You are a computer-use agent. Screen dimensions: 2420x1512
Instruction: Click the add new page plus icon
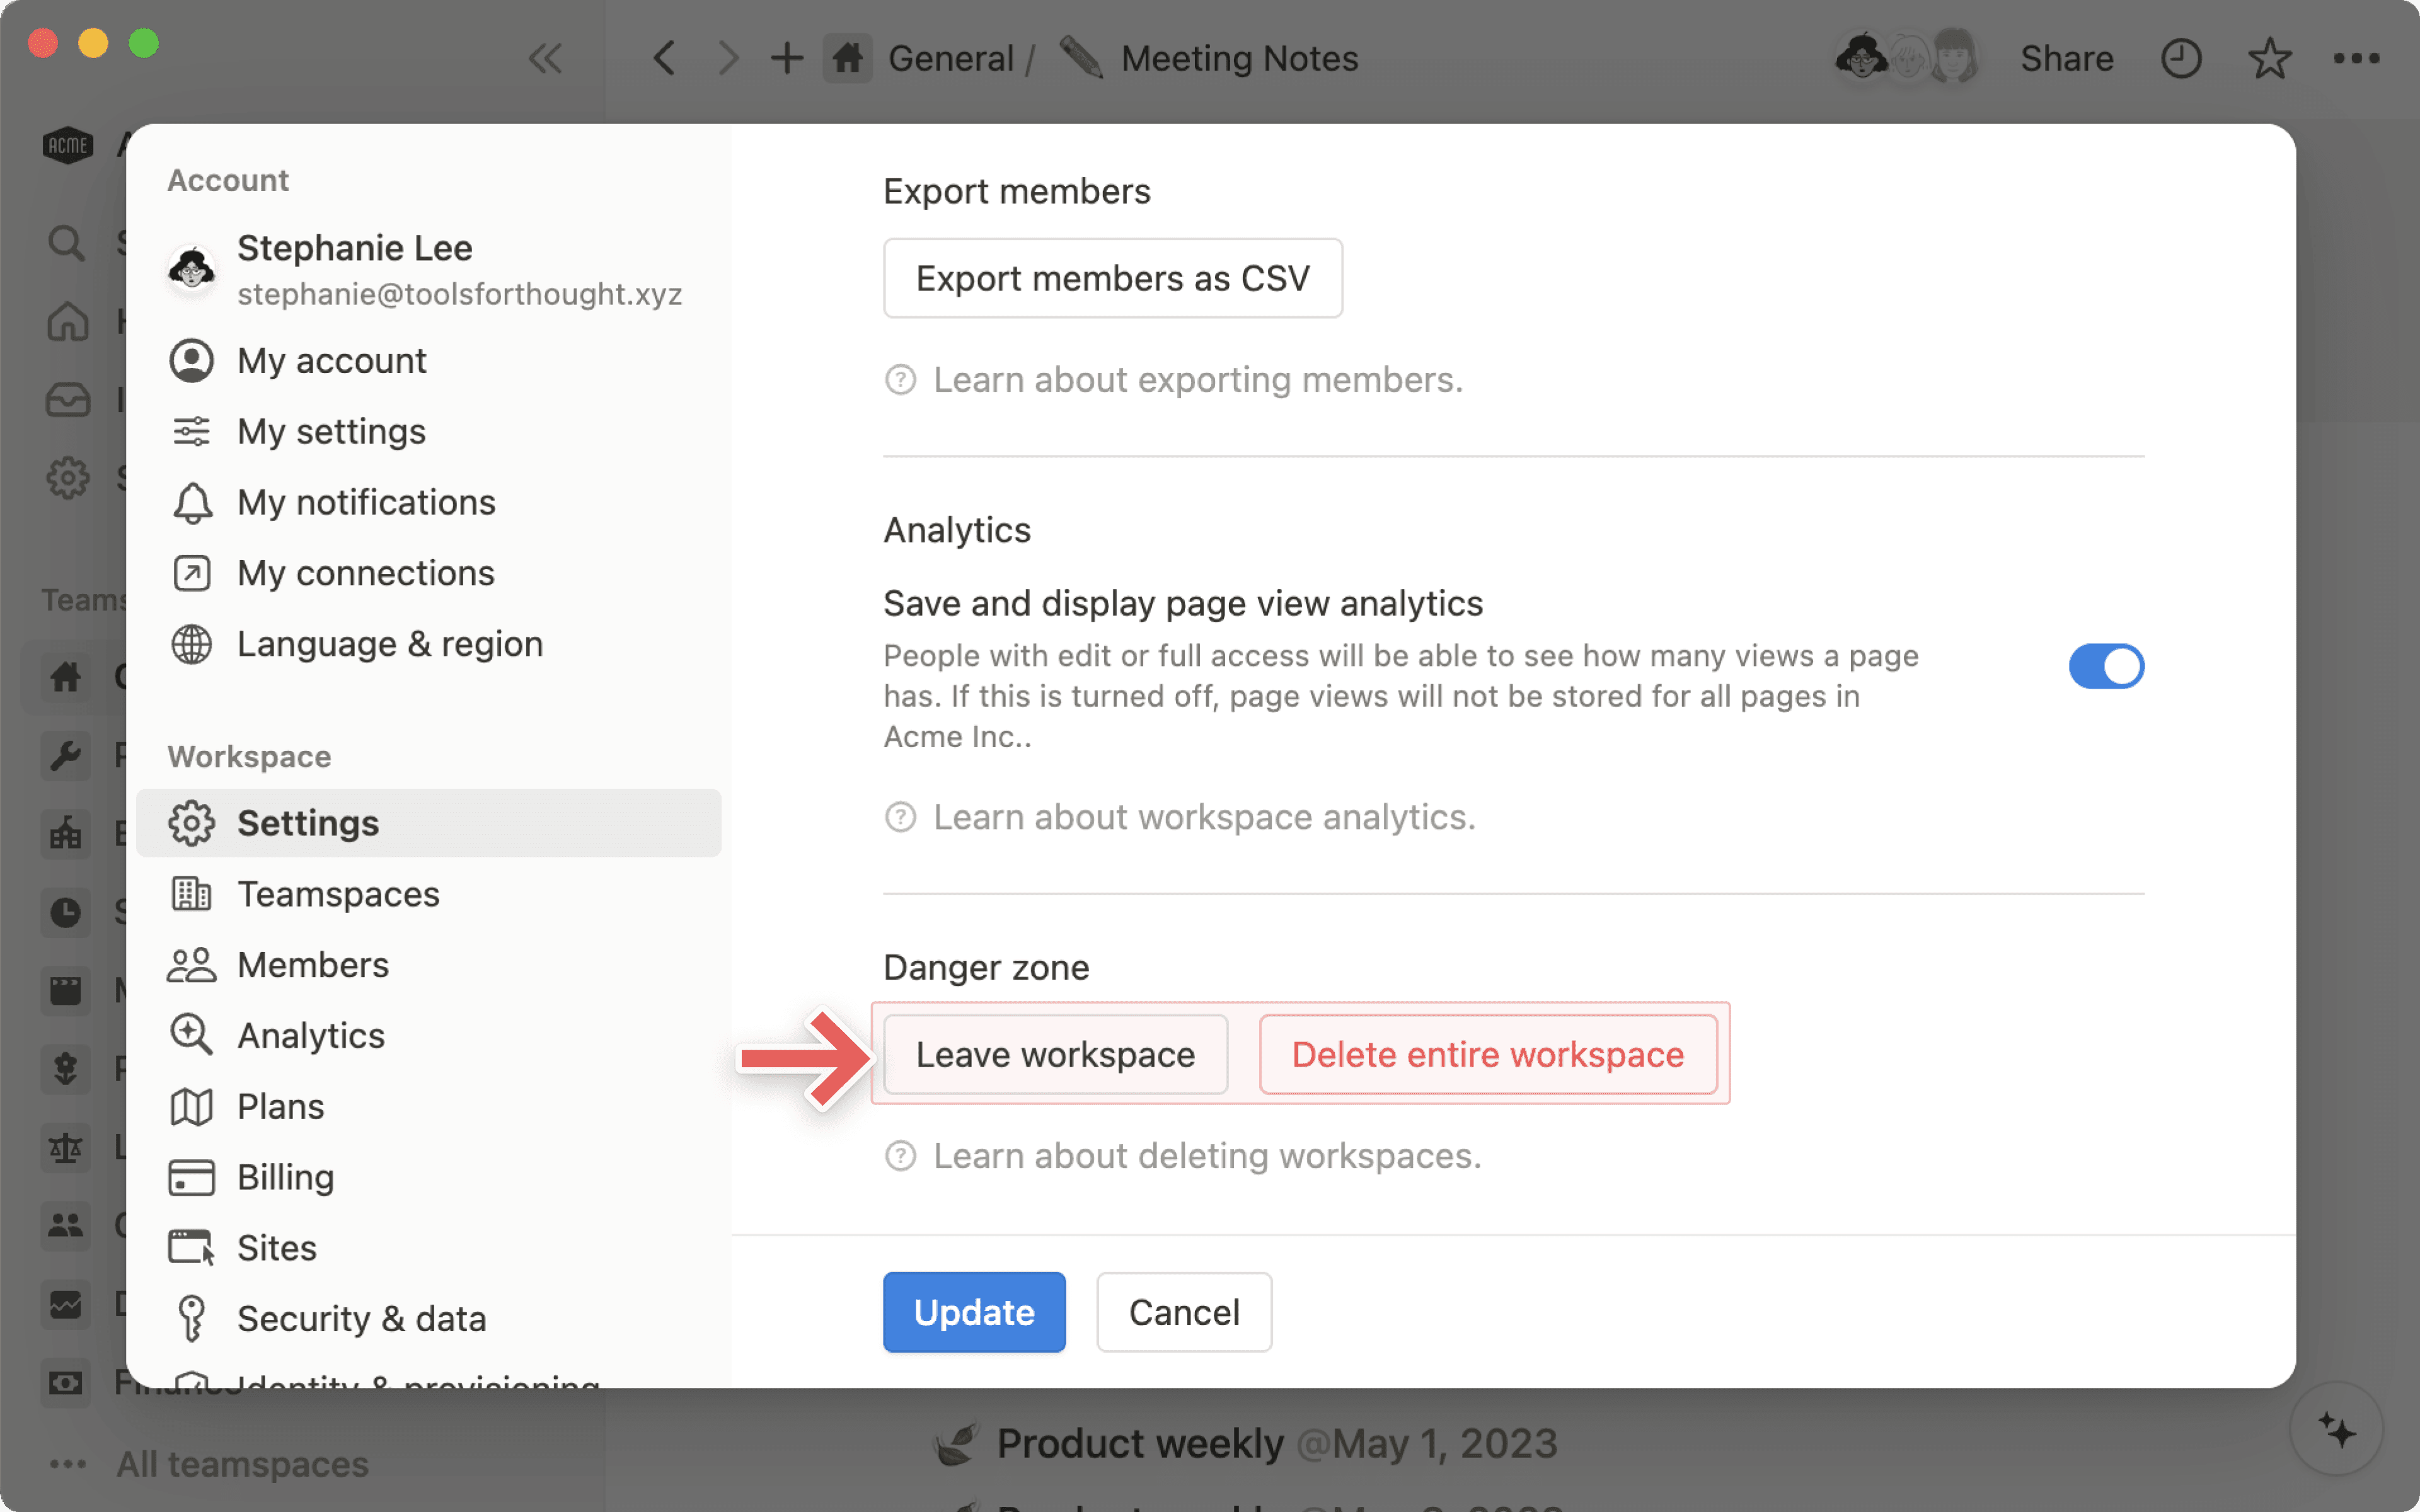[x=787, y=59]
